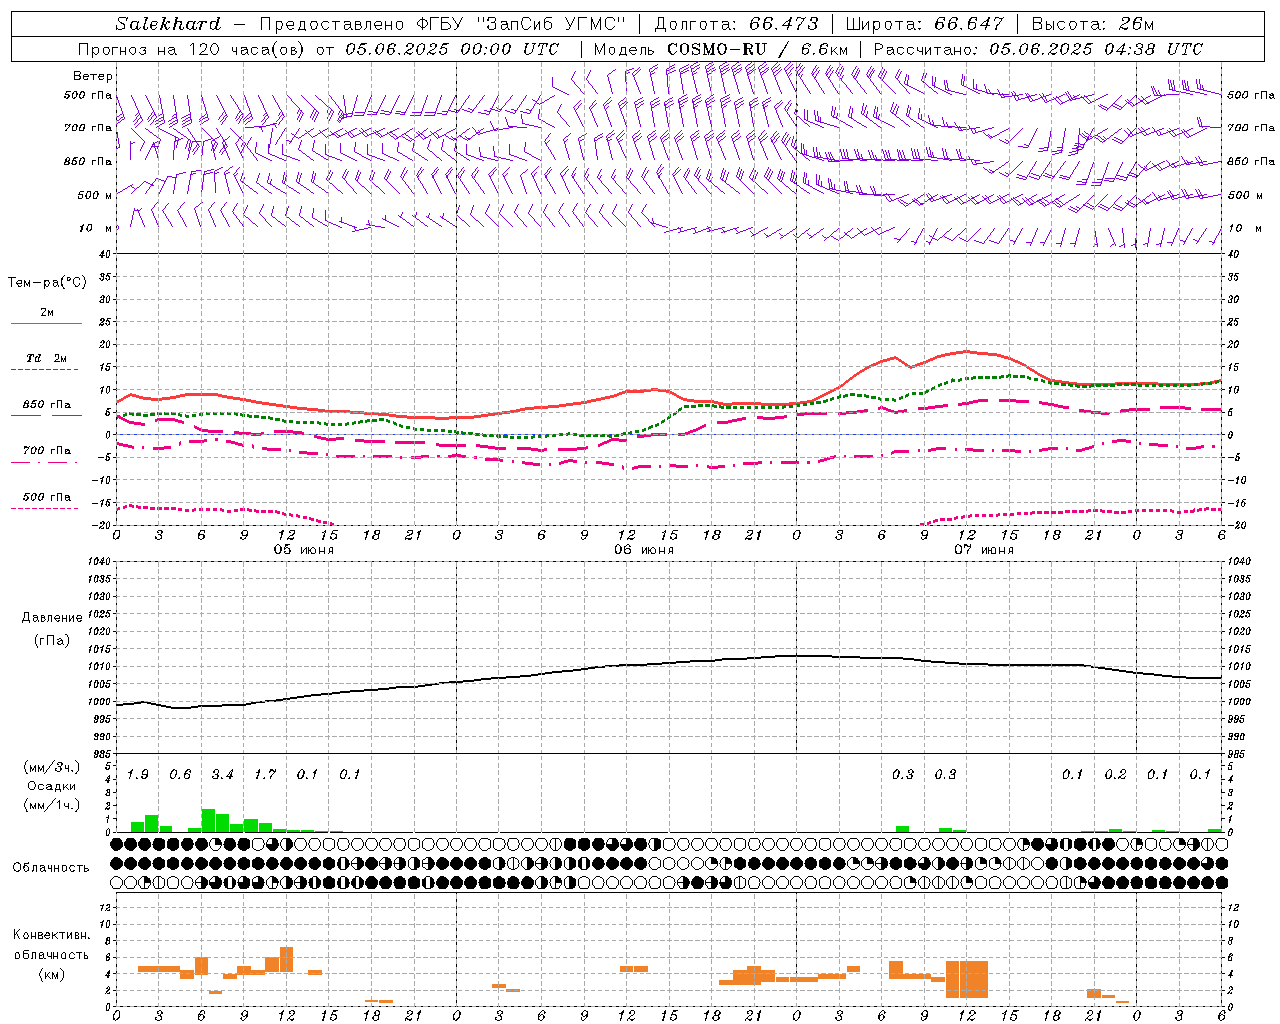The height and width of the screenshot is (1024, 1280).
Task: Click the 3.4 precipitation total value
Action: tap(223, 774)
